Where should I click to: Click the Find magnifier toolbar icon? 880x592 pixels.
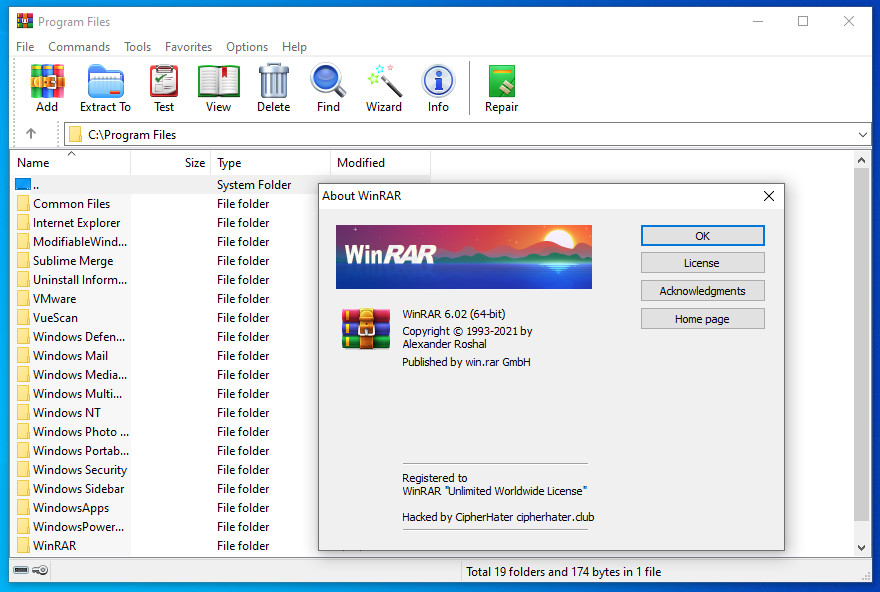click(x=328, y=82)
